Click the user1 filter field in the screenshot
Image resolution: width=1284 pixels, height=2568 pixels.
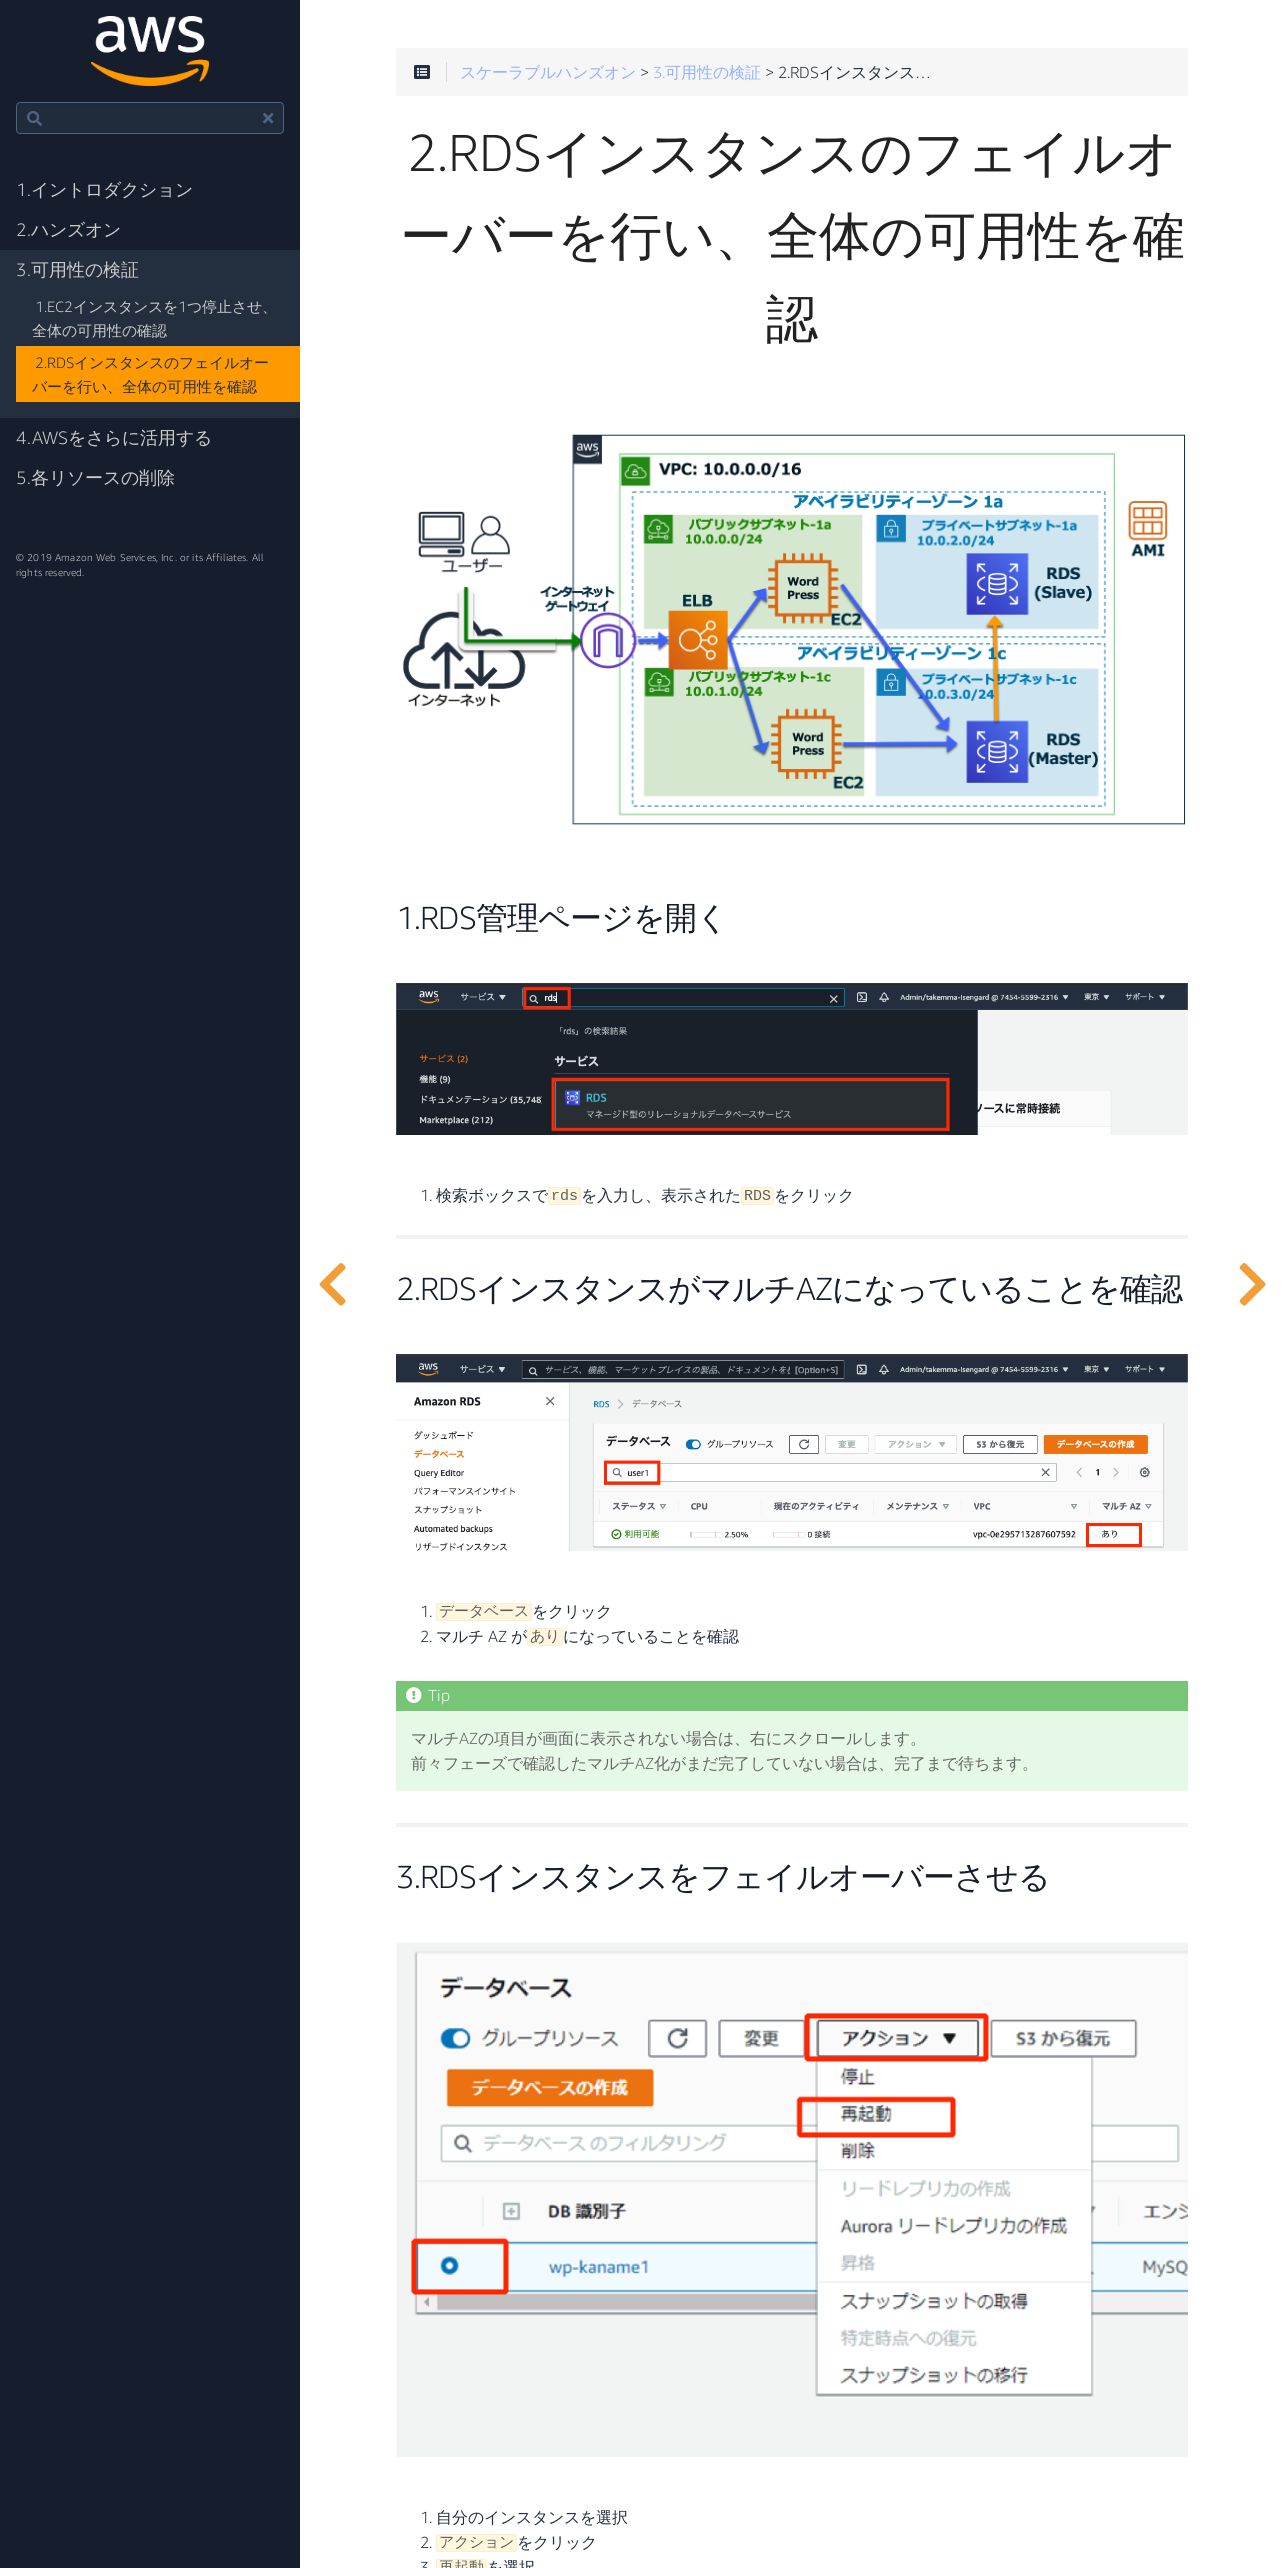click(830, 1472)
